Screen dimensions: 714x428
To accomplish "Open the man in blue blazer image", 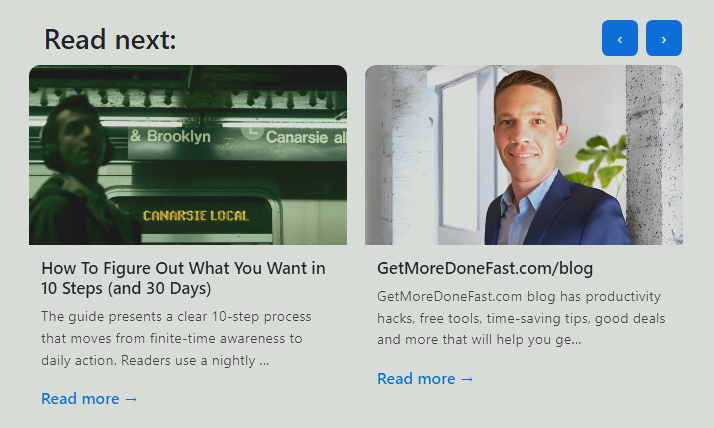I will [524, 155].
